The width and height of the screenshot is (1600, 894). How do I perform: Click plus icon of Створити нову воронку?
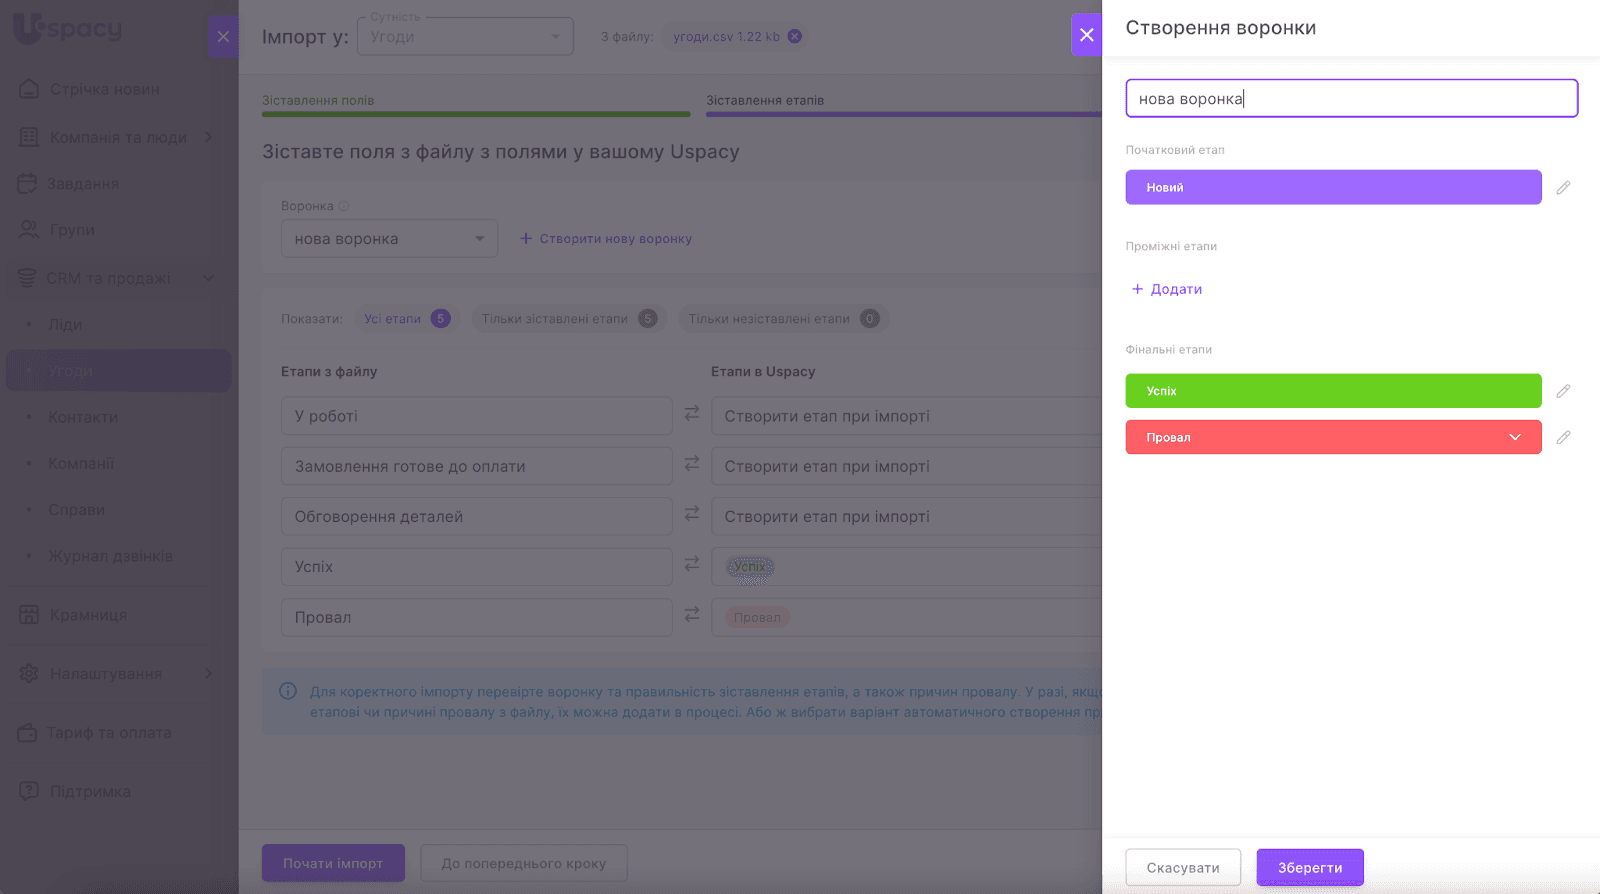526,239
